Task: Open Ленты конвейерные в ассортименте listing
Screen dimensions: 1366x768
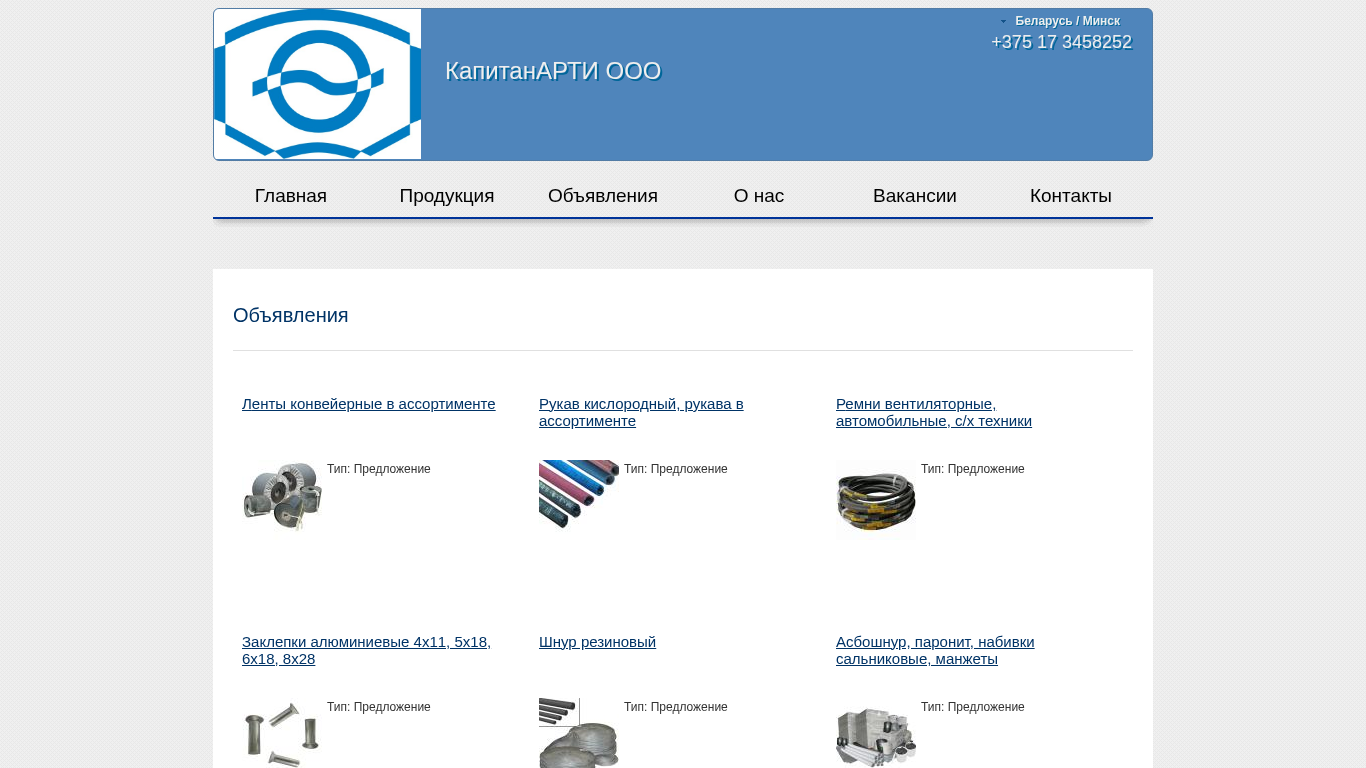Action: (369, 404)
